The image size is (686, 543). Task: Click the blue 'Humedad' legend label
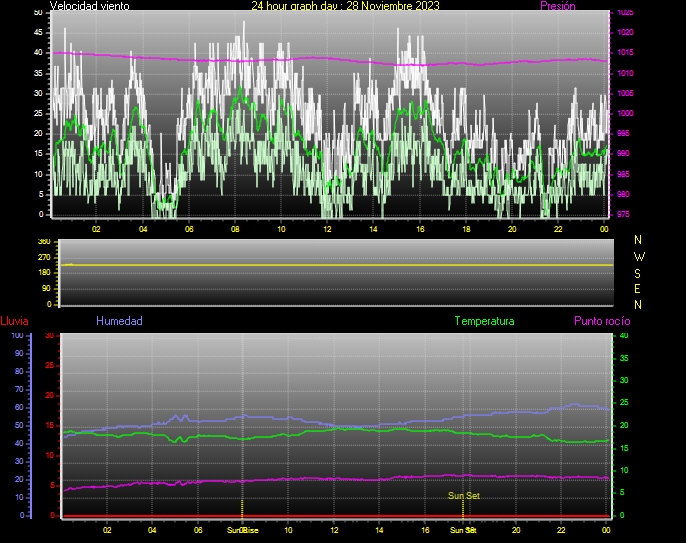(119, 321)
